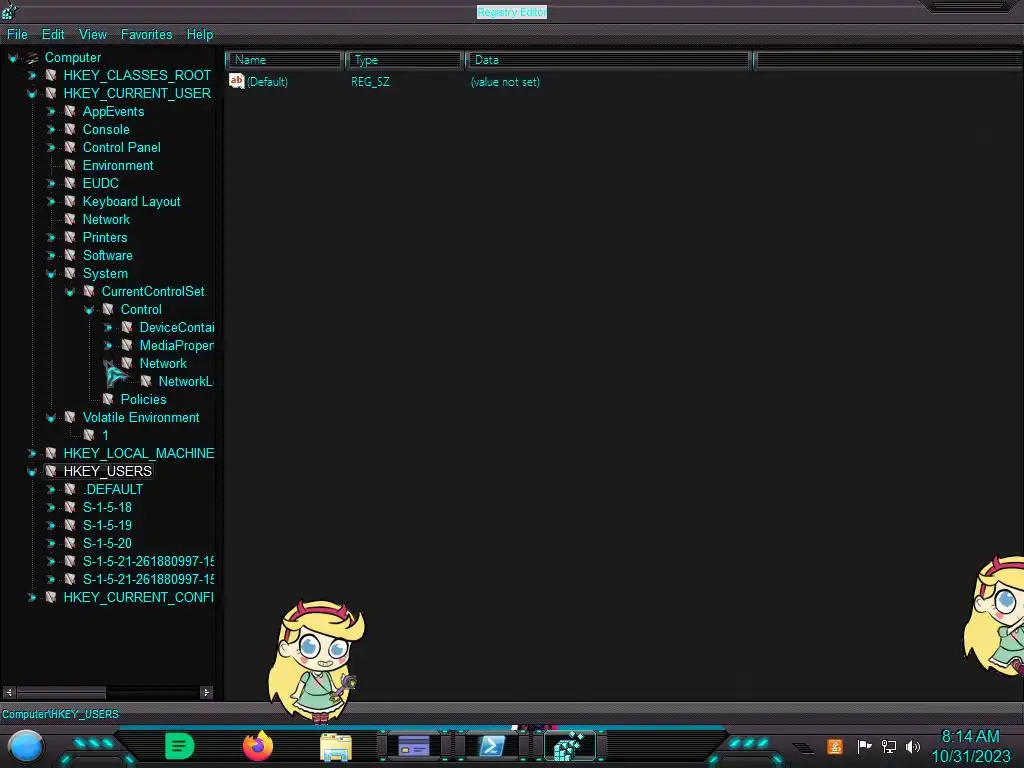Viewport: 1024px width, 768px height.
Task: Sort by the Type column header
Action: tap(404, 60)
